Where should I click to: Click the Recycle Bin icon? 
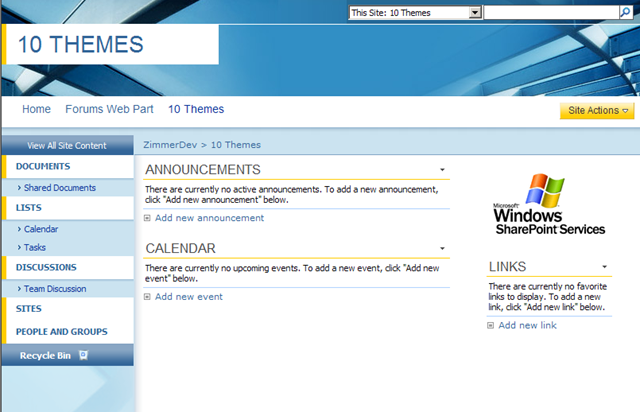(84, 355)
